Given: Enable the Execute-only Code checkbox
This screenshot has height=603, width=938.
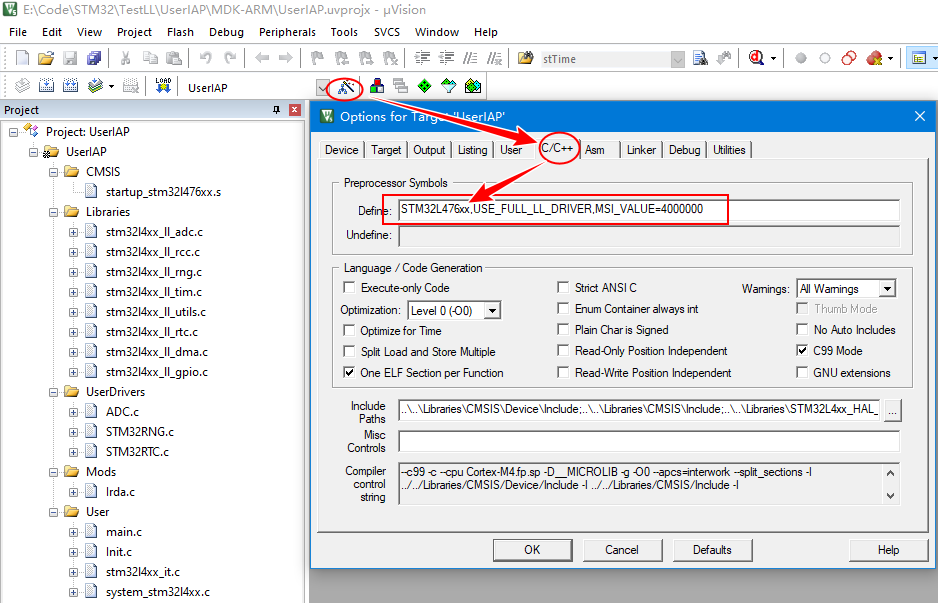Looking at the screenshot, I should [x=349, y=288].
